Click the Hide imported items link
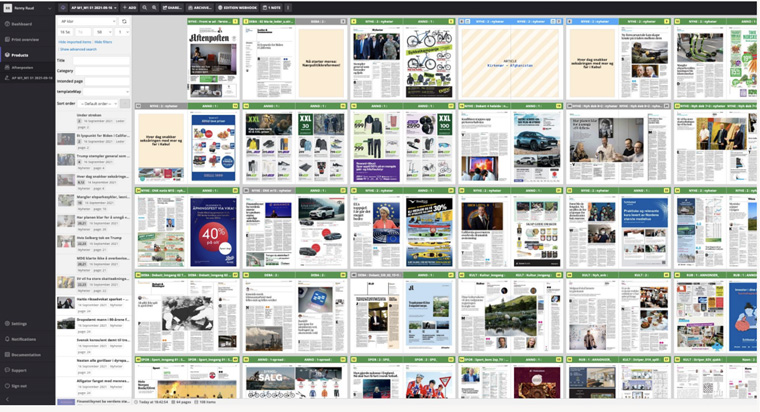Viewport: 760px width, 412px height. (75, 42)
